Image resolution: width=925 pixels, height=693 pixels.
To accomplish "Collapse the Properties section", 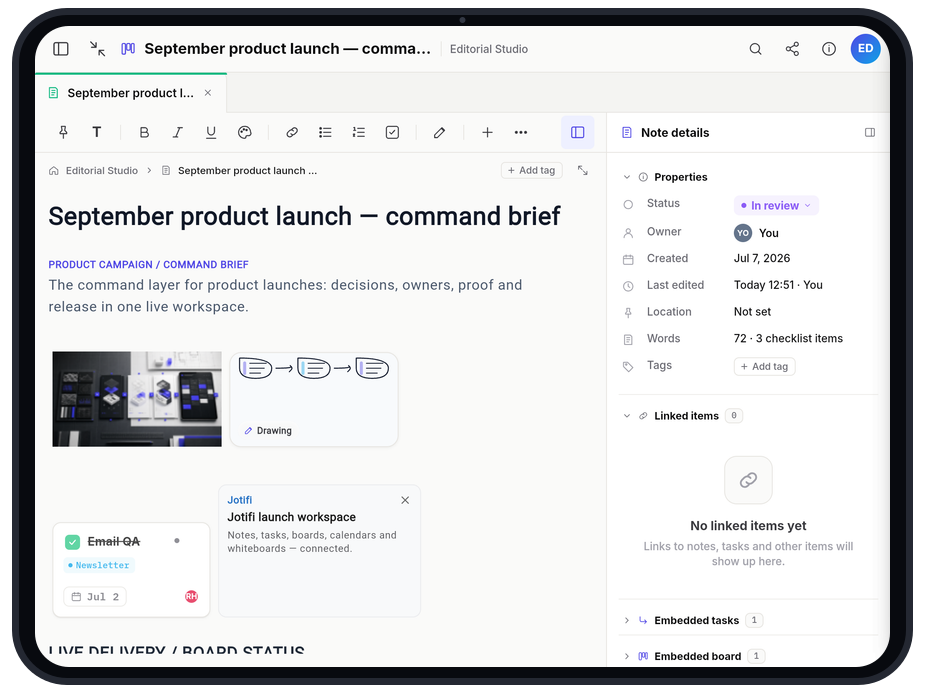I will tap(626, 177).
